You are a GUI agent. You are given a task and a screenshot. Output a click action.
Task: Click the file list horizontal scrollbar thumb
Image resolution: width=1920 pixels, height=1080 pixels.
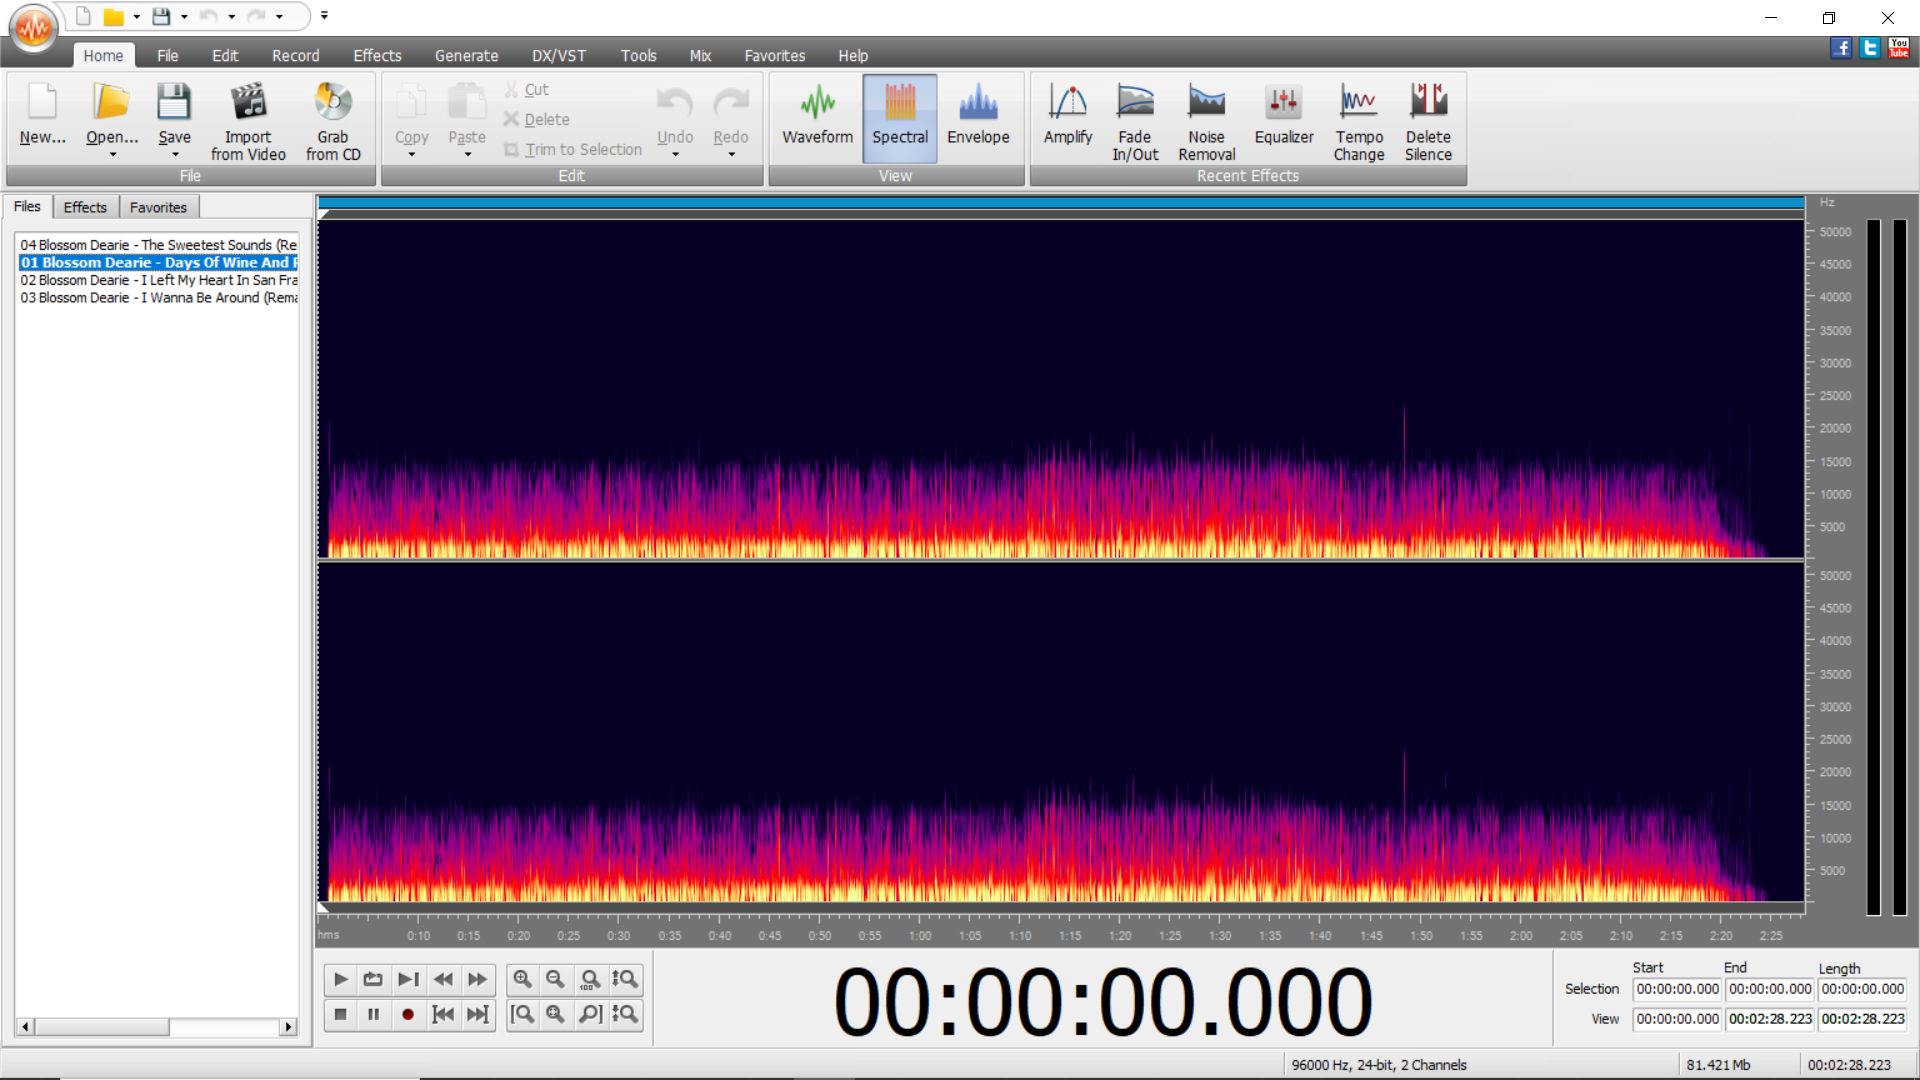pyautogui.click(x=103, y=1027)
